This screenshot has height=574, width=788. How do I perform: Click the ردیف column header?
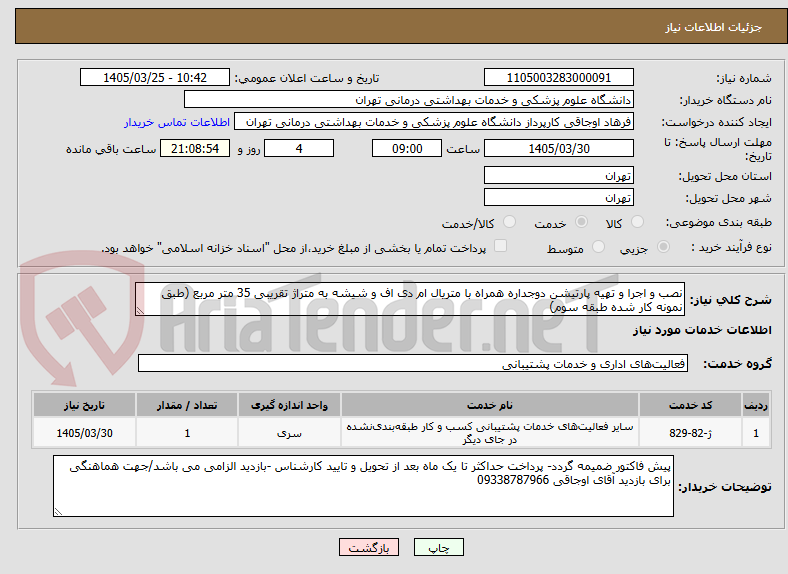coord(756,405)
